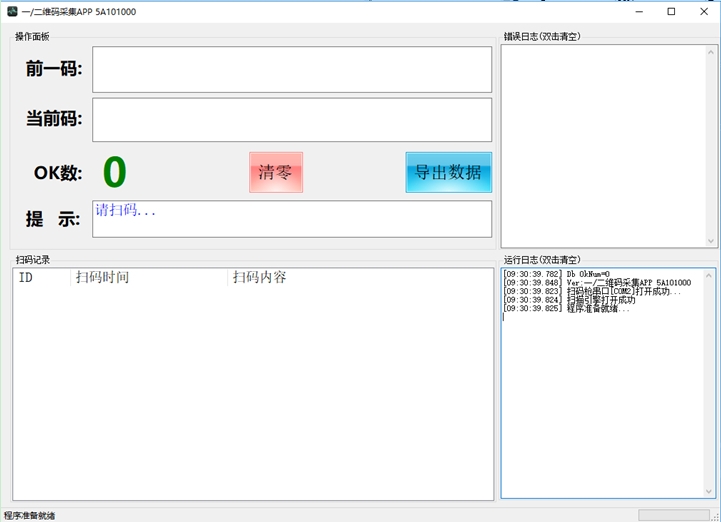Click the 错误日志 scrollbar down arrow
721x522 pixels.
[x=711, y=241]
